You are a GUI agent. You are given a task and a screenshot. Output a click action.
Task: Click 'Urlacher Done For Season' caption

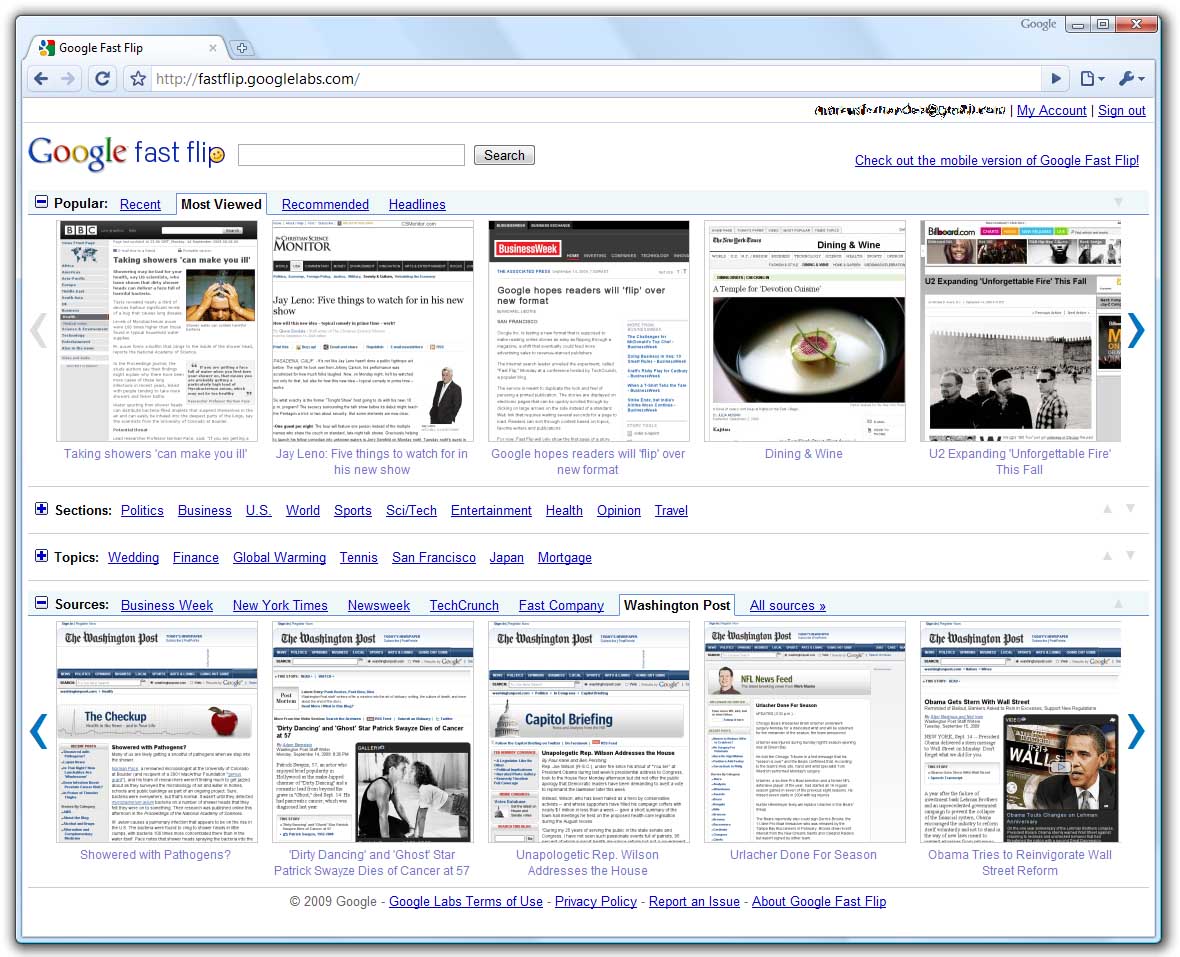point(803,855)
